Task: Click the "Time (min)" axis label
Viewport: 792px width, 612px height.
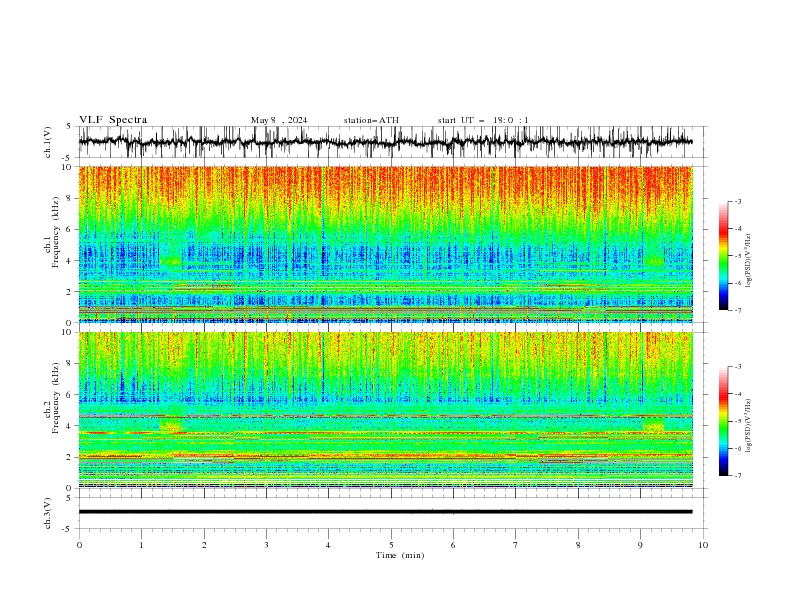Action: pyautogui.click(x=400, y=555)
